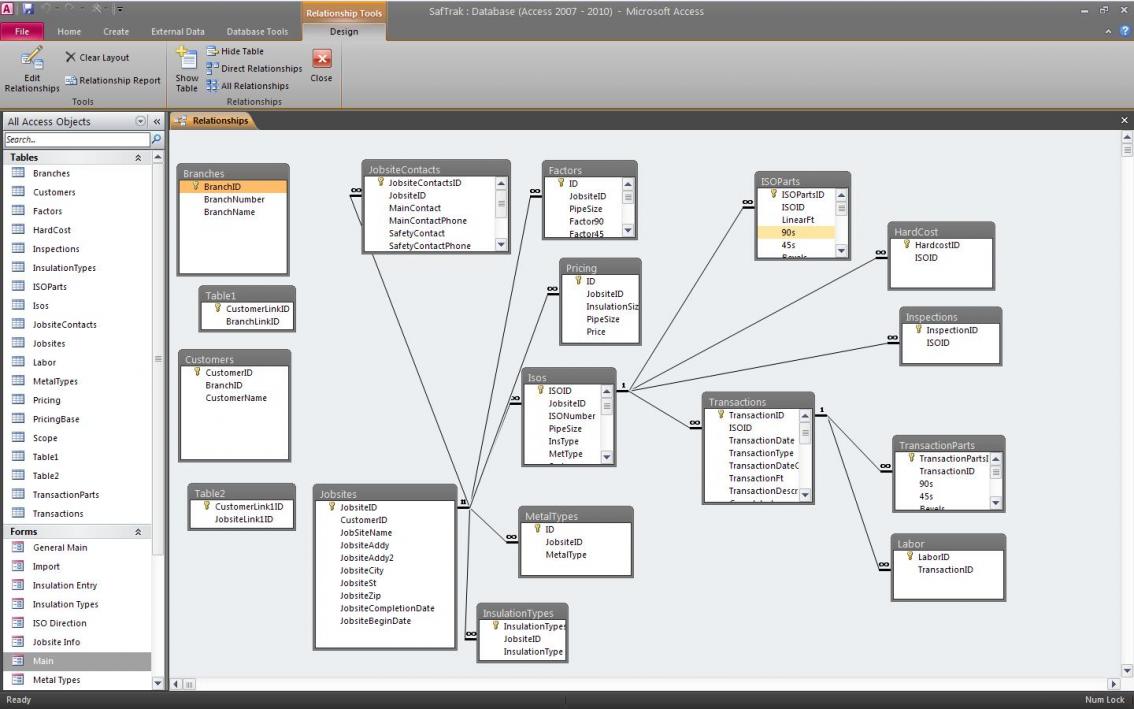Select the Design tab under Relationship Tools

tap(344, 31)
